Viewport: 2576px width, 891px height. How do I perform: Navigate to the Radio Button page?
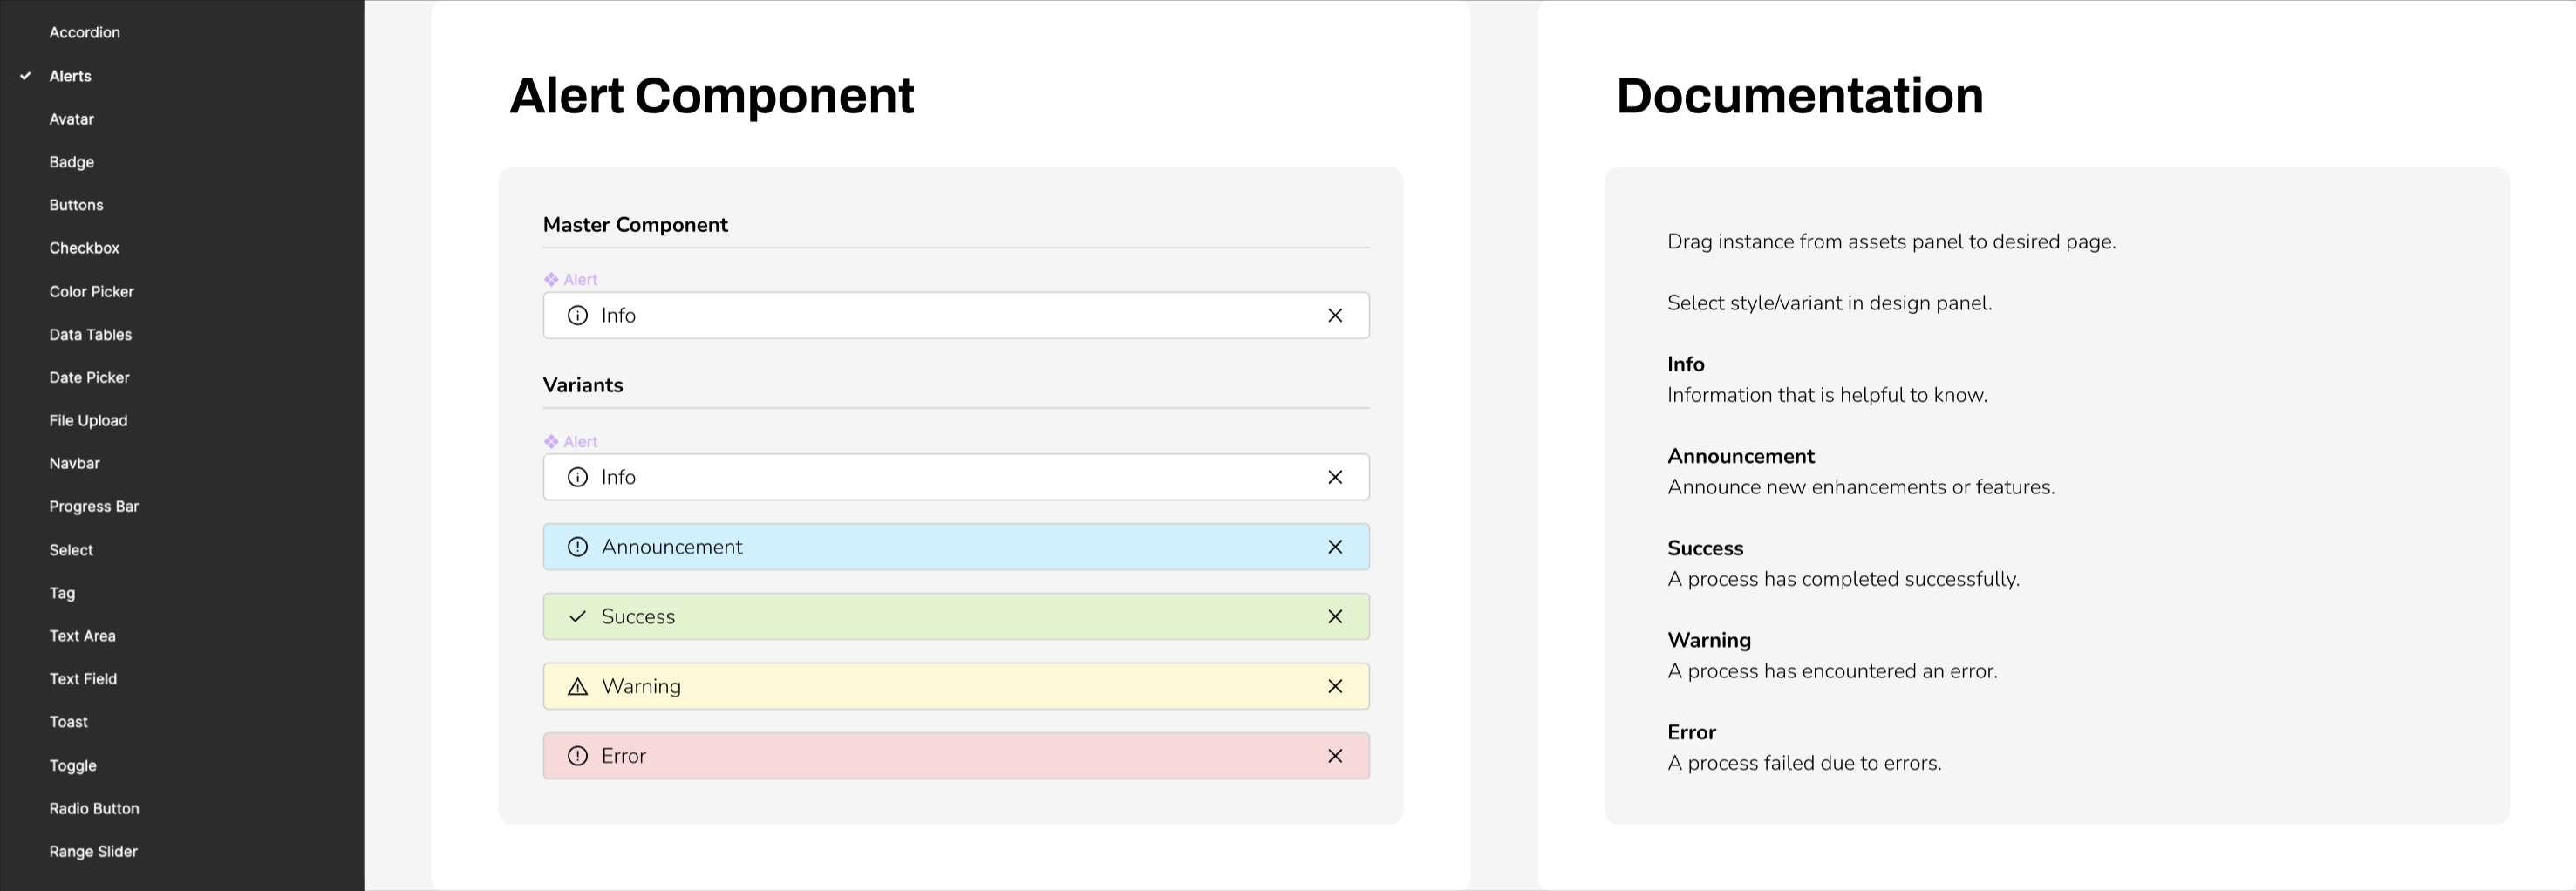click(94, 808)
